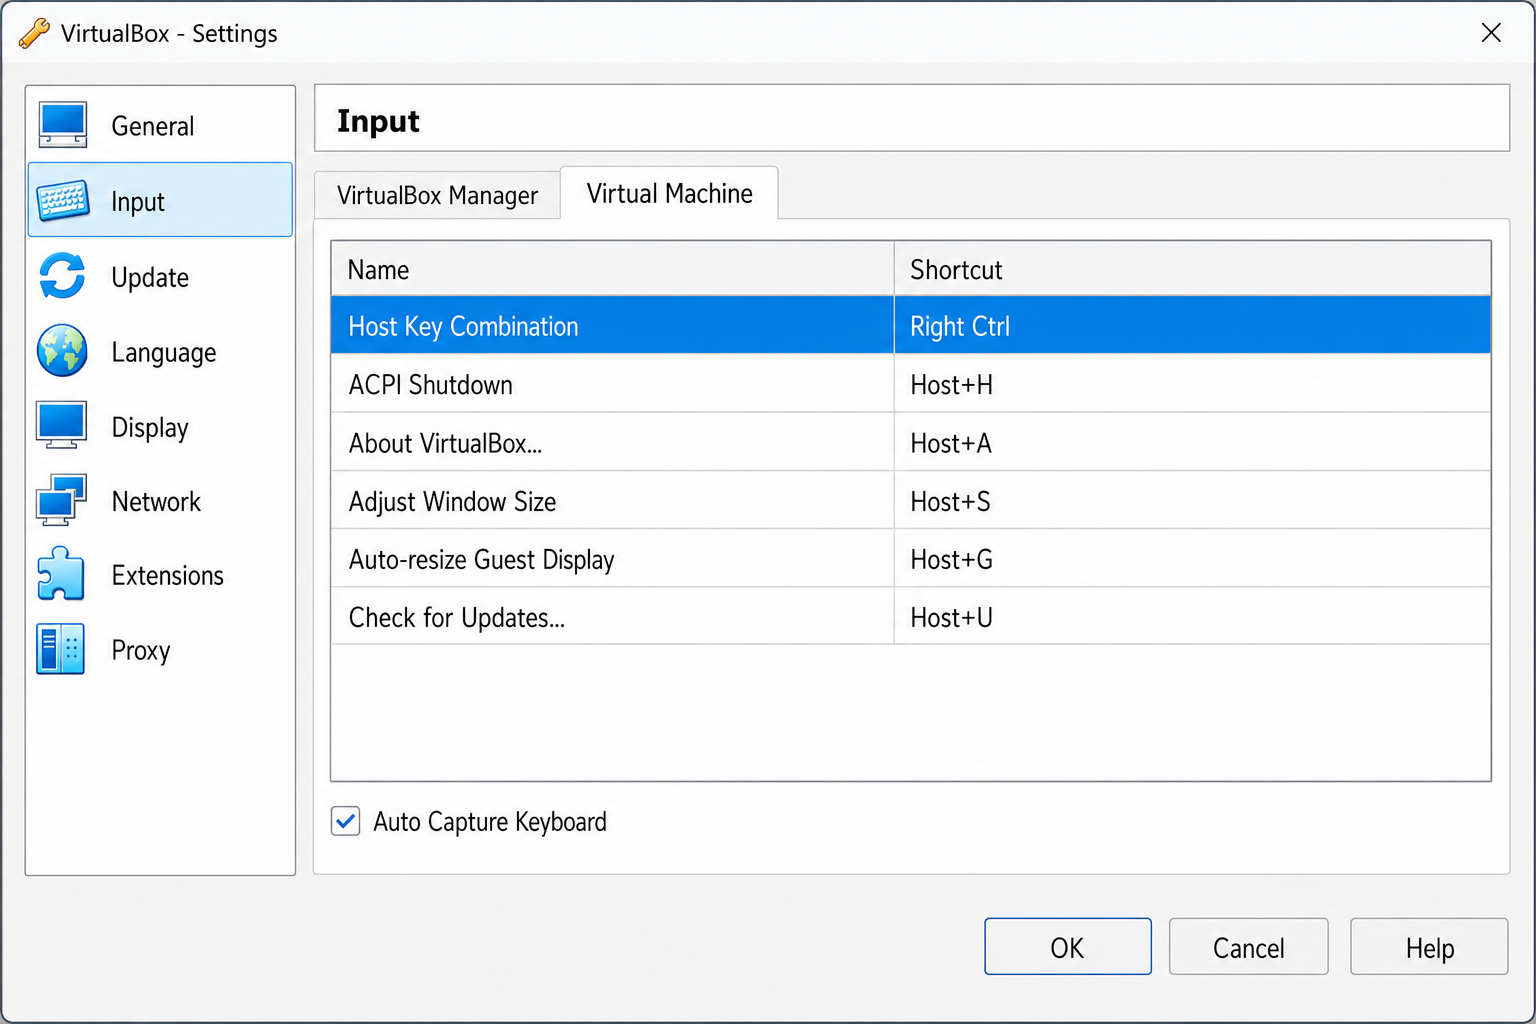Edit the Host+S shortcut cell
This screenshot has width=1536, height=1024.
tap(1192, 500)
